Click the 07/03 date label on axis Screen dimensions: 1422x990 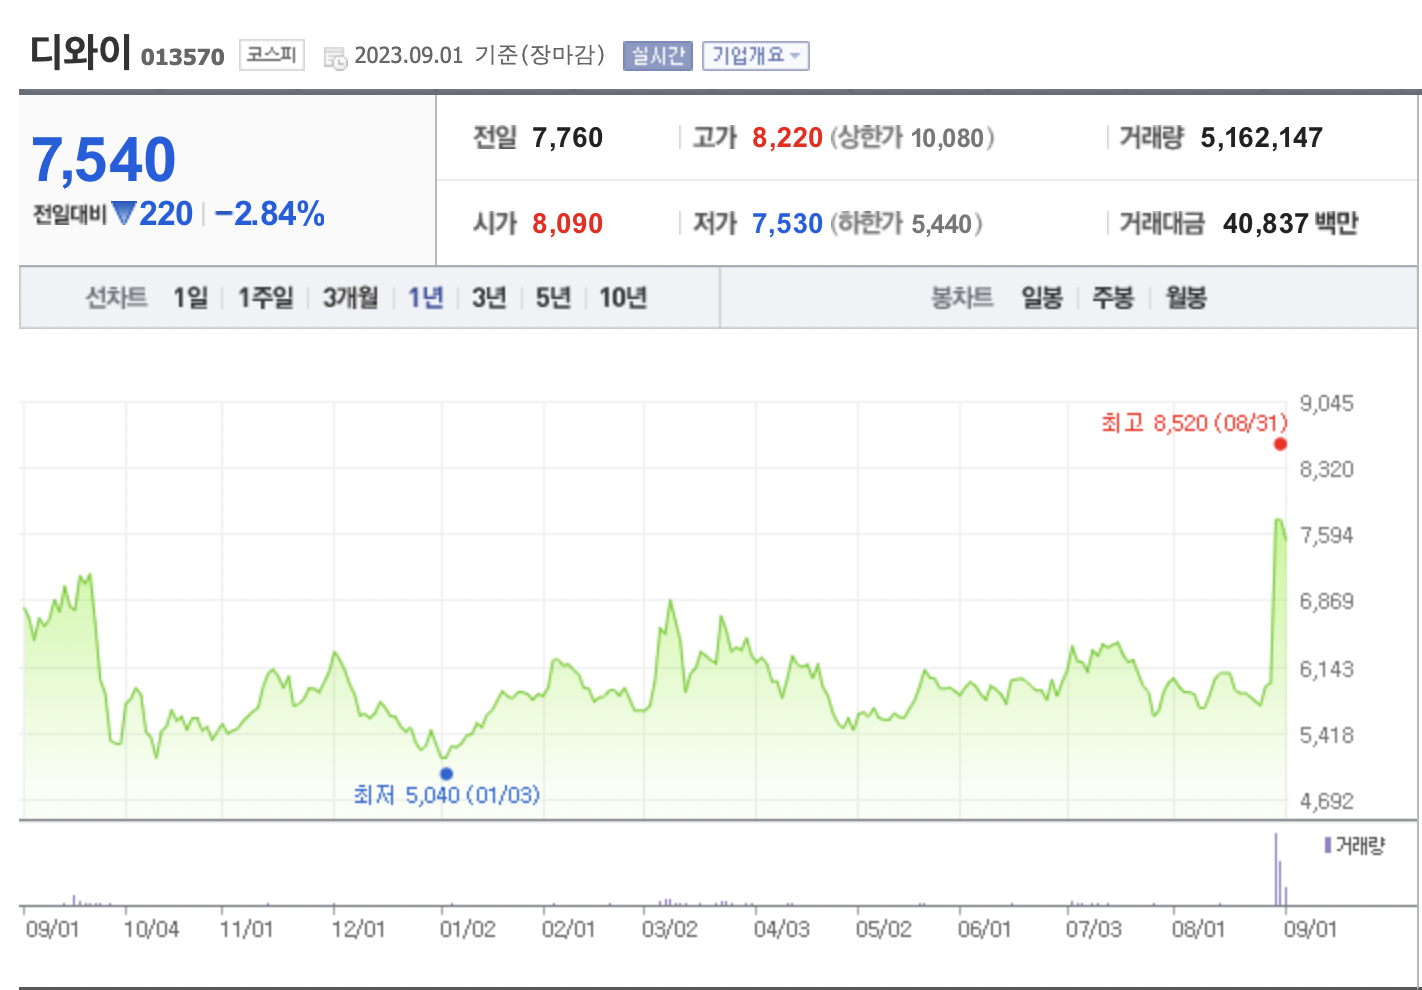pyautogui.click(x=1093, y=929)
